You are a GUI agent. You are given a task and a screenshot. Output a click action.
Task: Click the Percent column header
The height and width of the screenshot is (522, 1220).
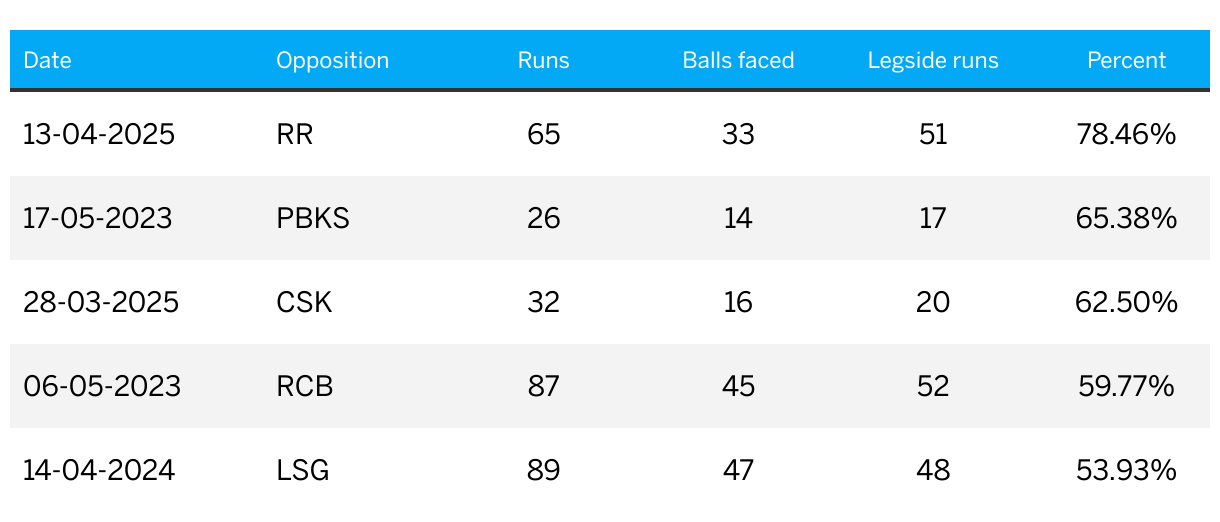click(x=1126, y=60)
